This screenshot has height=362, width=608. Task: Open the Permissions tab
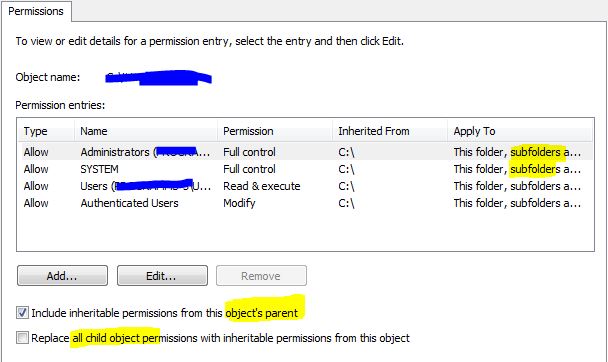(36, 12)
